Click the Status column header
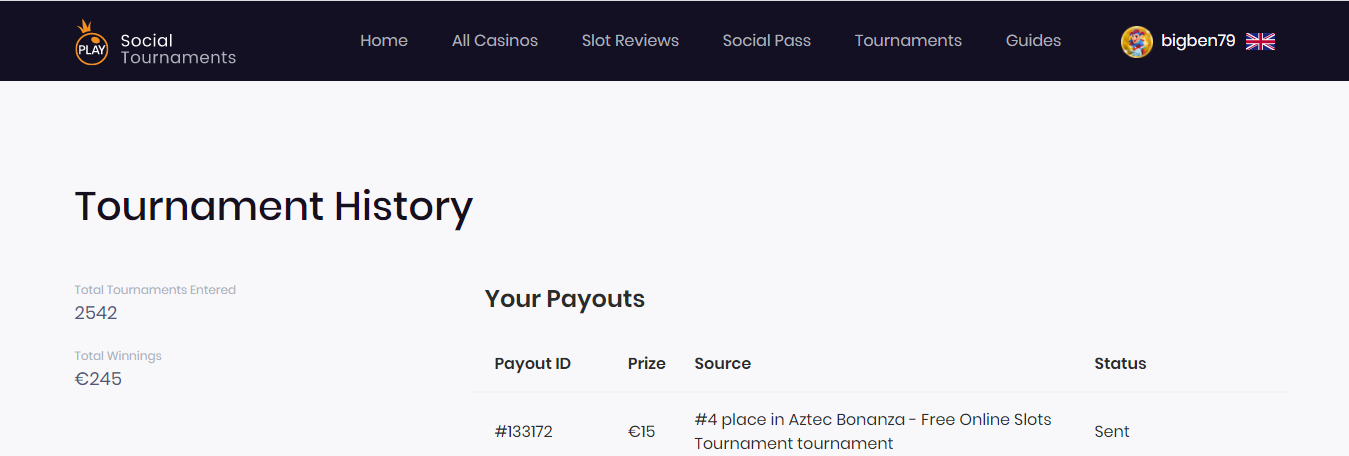This screenshot has width=1349, height=456. [x=1120, y=364]
